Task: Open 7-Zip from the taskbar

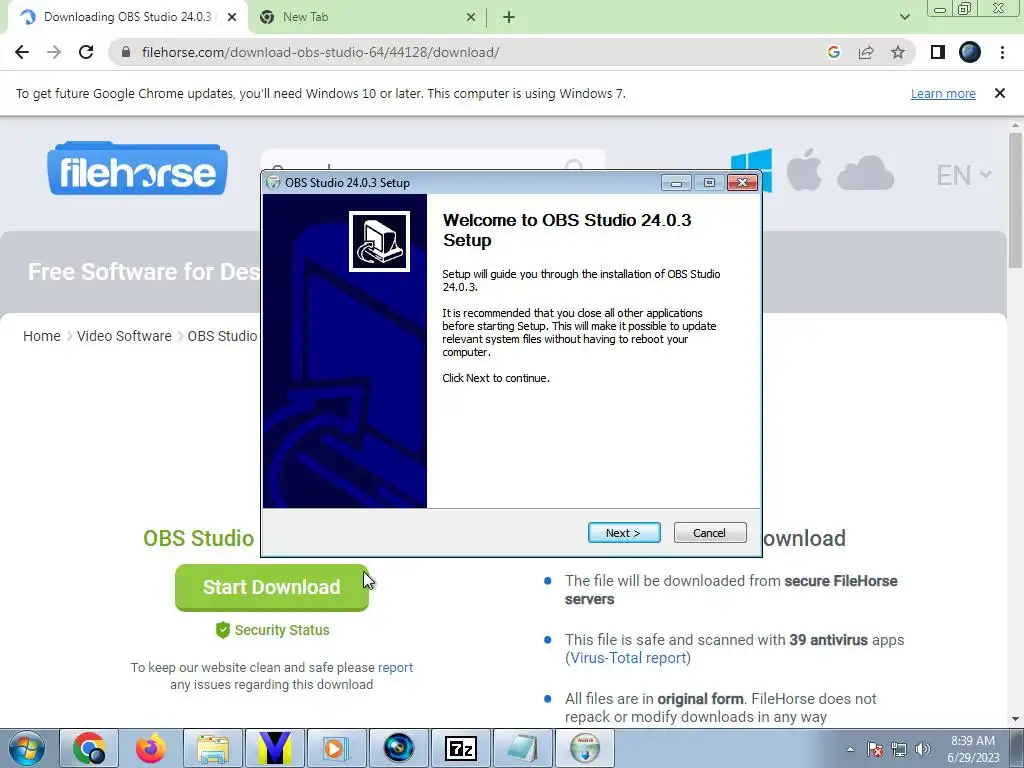Action: [461, 748]
